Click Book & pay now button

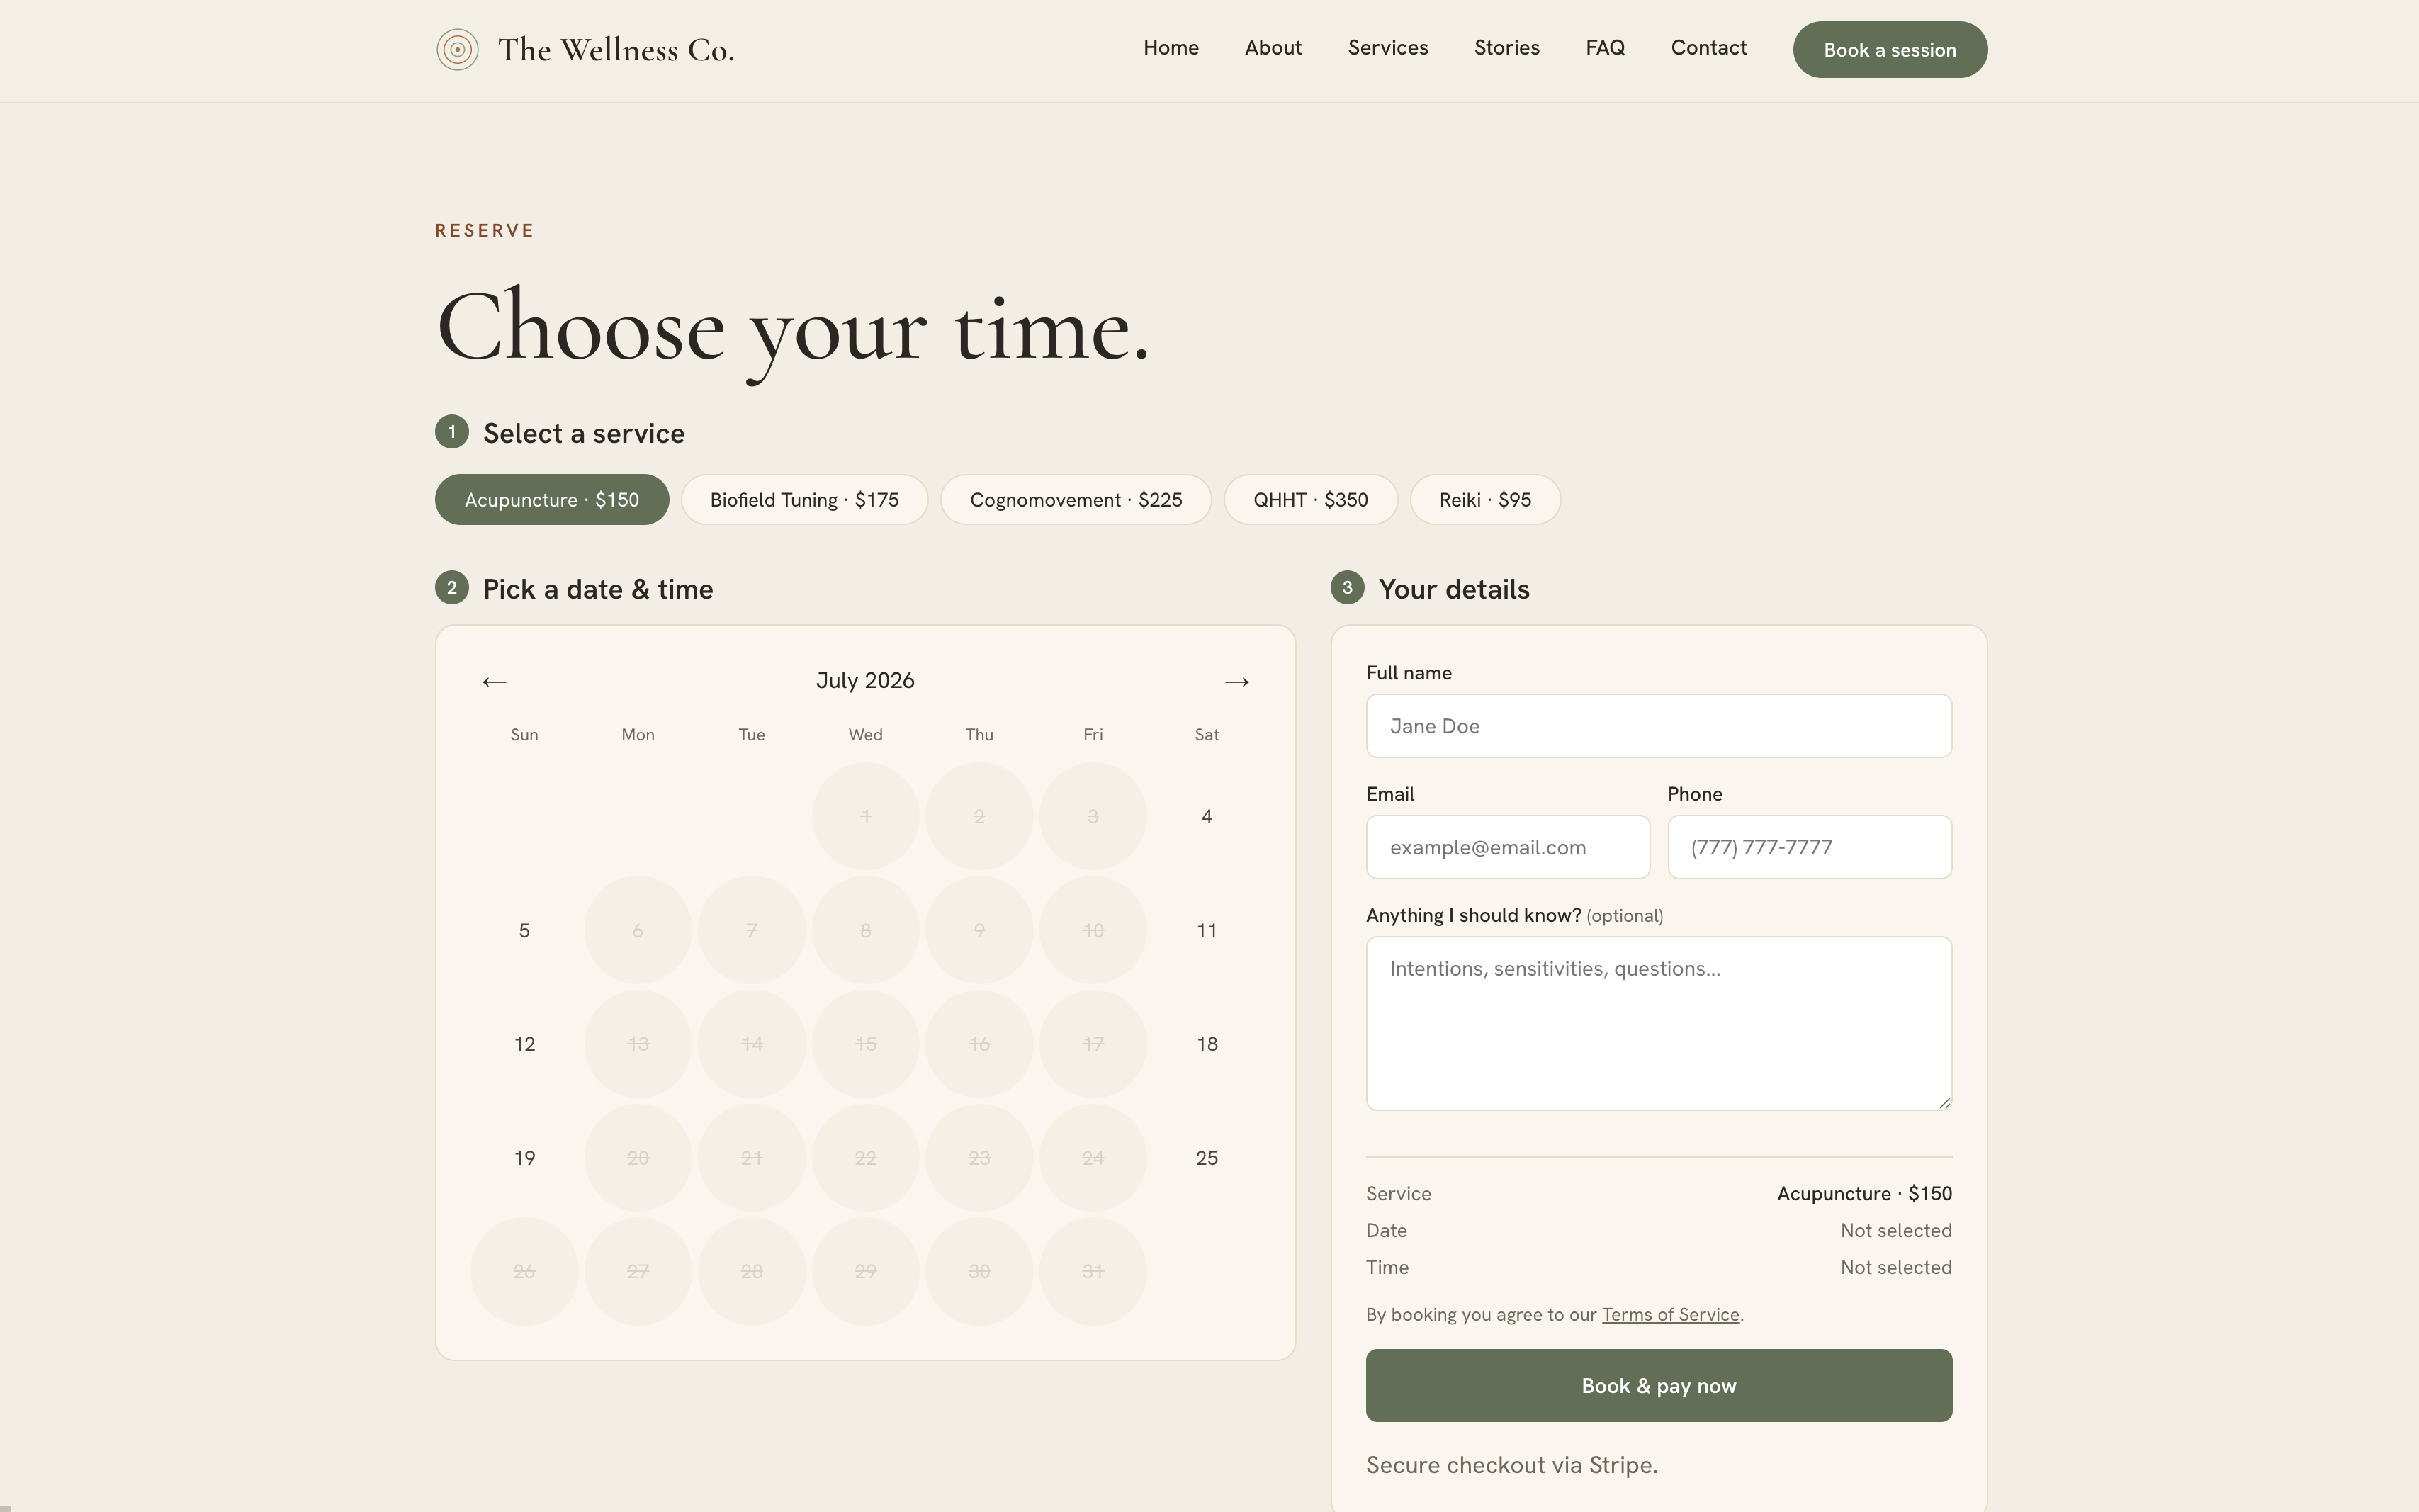[x=1659, y=1386]
